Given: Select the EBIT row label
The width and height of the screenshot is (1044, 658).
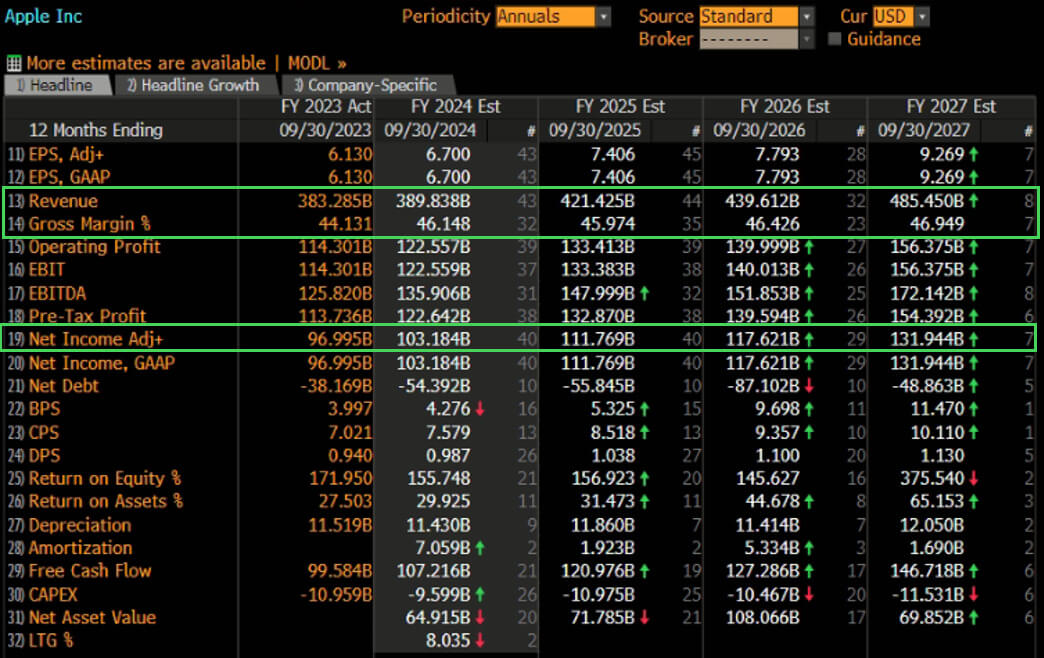Looking at the screenshot, I should [47, 270].
